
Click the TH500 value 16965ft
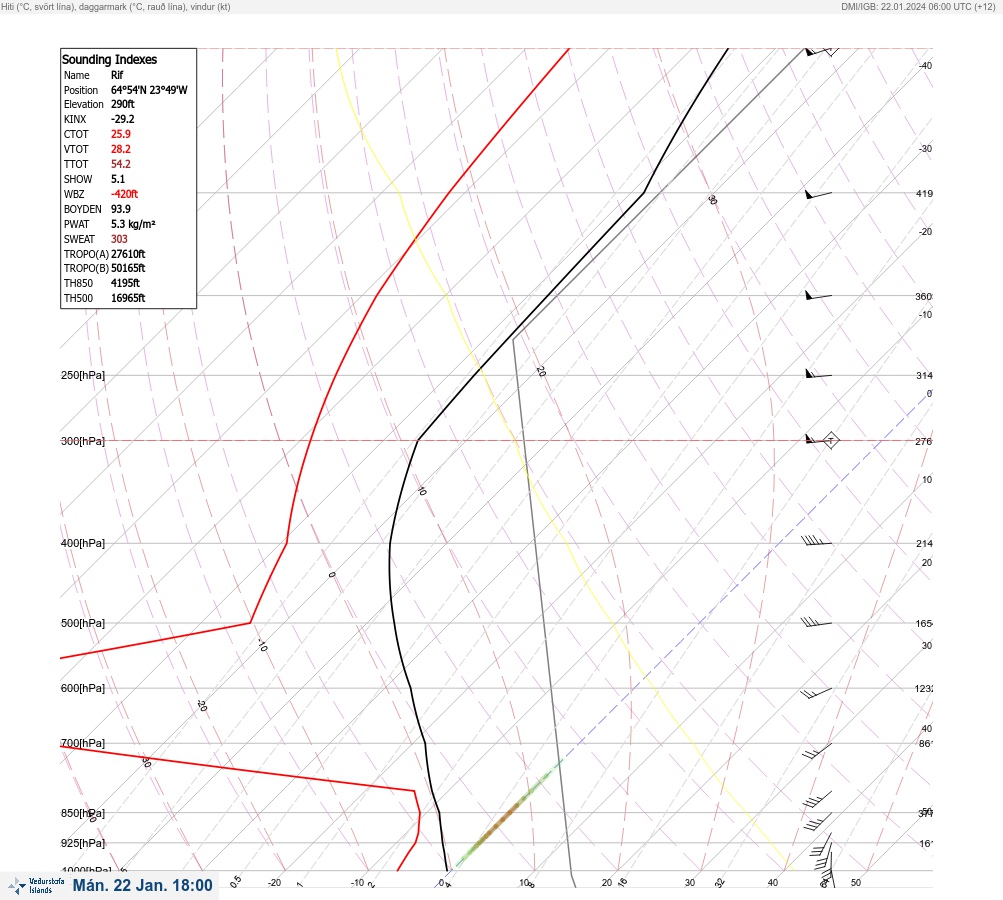128,298
